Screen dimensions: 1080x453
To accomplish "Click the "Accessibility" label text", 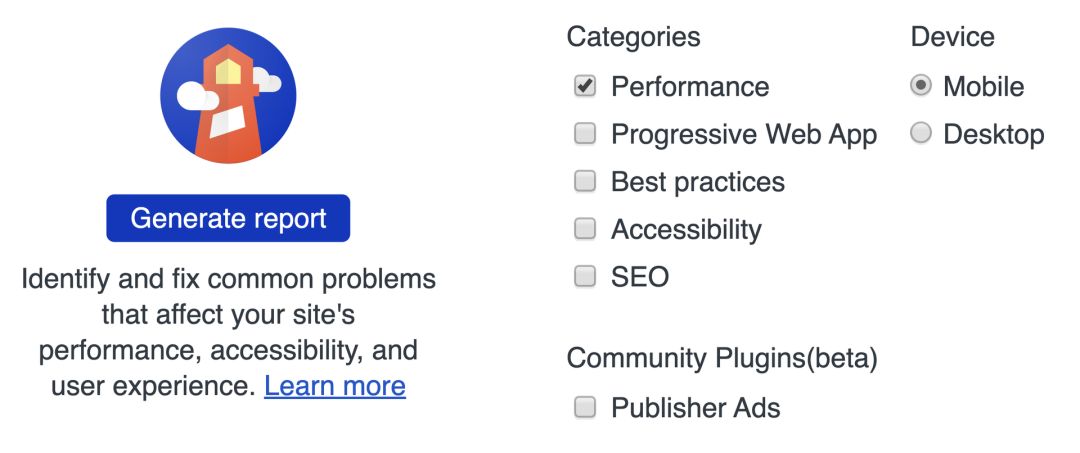I will (686, 230).
